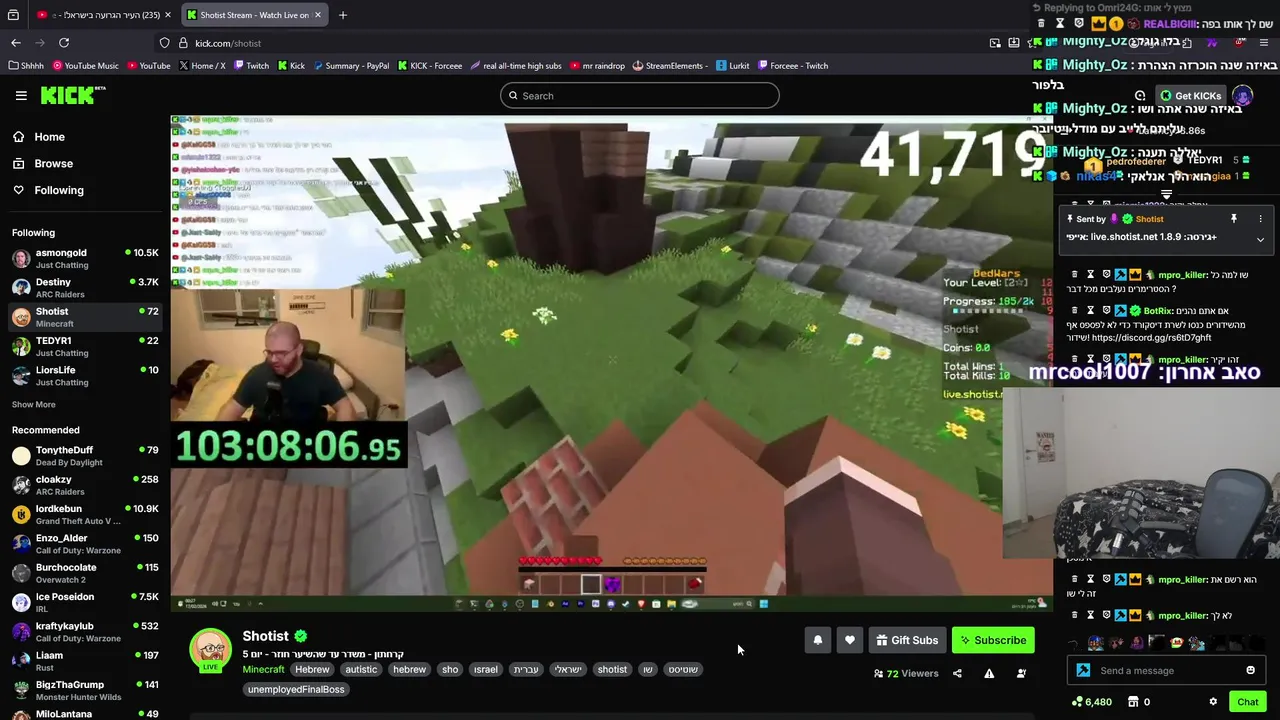Go to Home in sidebar
Viewport: 1280px width, 720px height.
point(49,137)
